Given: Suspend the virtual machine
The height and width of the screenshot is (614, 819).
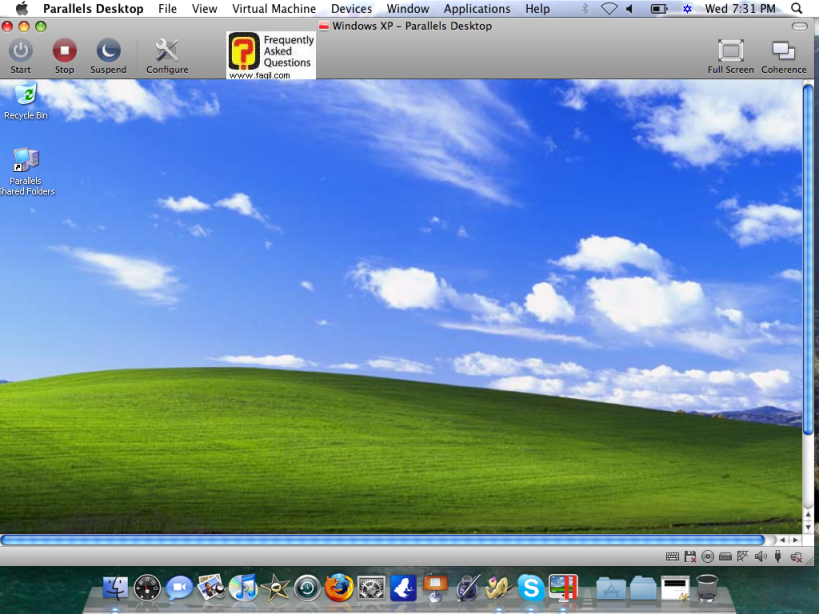Looking at the screenshot, I should (108, 56).
